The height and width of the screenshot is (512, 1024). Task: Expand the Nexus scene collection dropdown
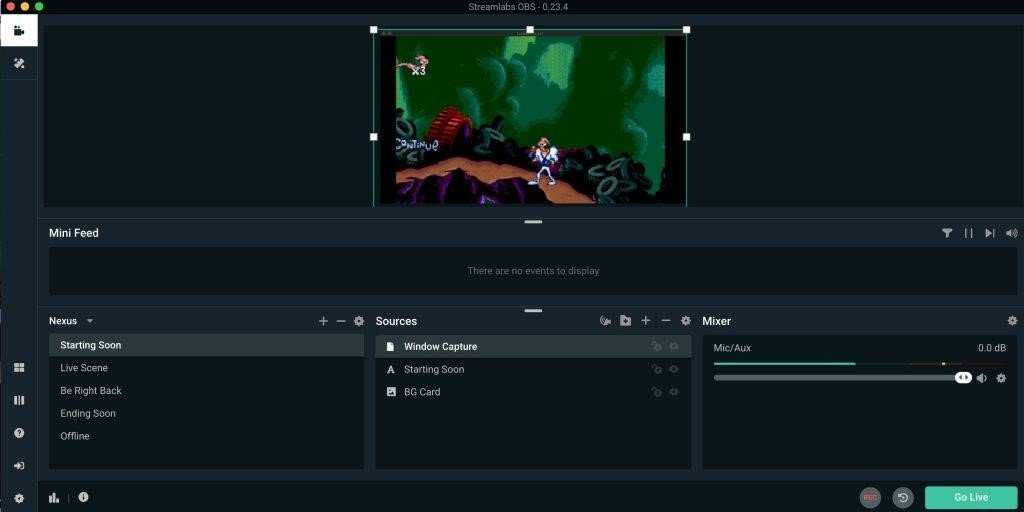(90, 321)
